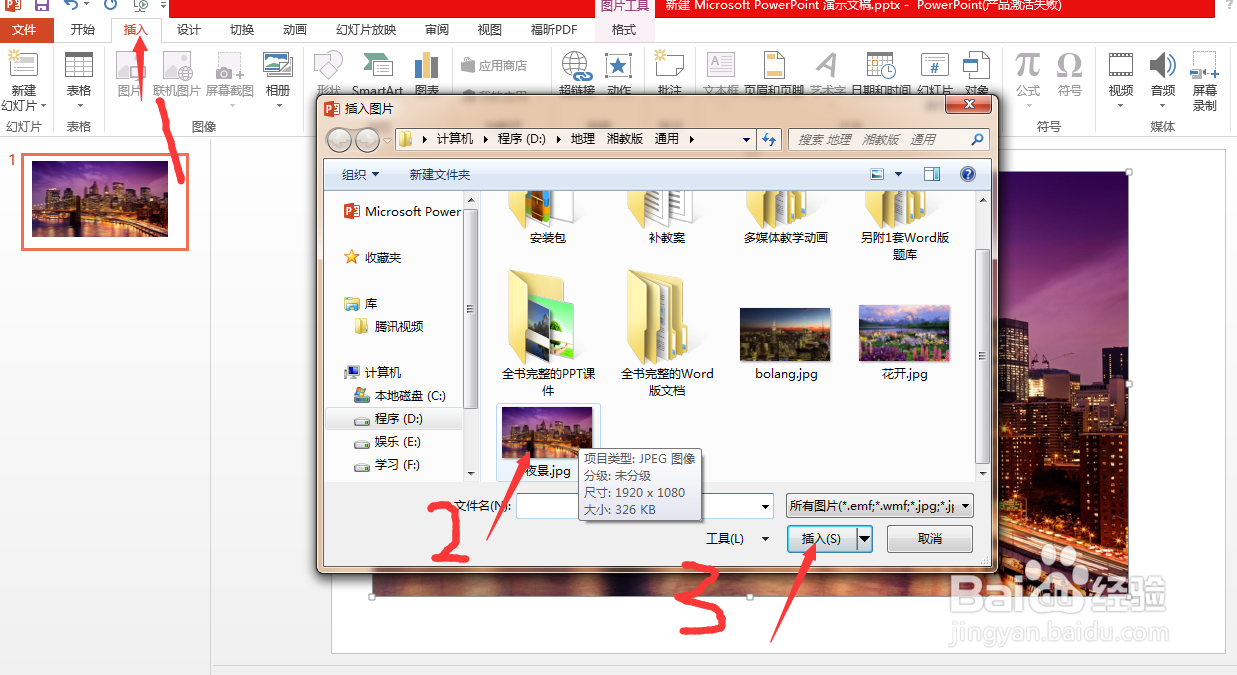Viewport: 1237px width, 675px height.
Task: Select Microsoft PowerPoint in dialog sidebar
Action: click(x=402, y=211)
